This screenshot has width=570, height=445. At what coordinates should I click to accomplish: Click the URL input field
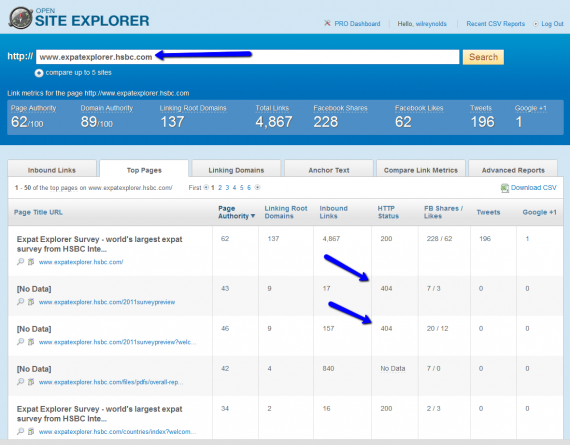pos(248,57)
